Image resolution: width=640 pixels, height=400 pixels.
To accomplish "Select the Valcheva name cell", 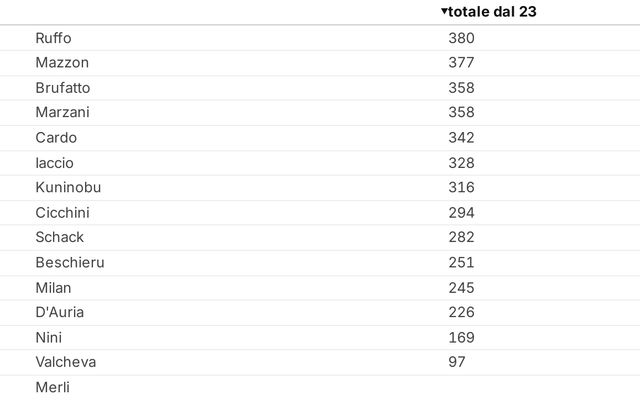I will (x=66, y=362).
